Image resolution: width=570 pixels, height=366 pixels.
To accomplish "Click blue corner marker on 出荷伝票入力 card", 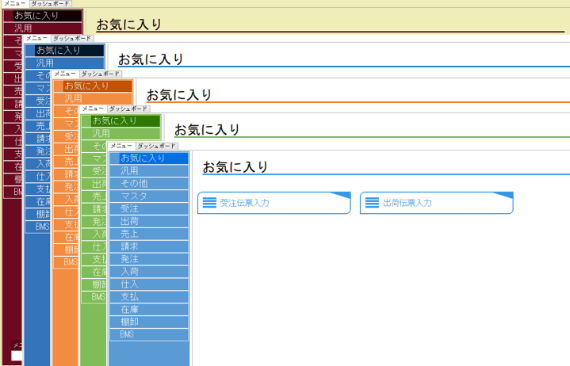I will 505,195.
